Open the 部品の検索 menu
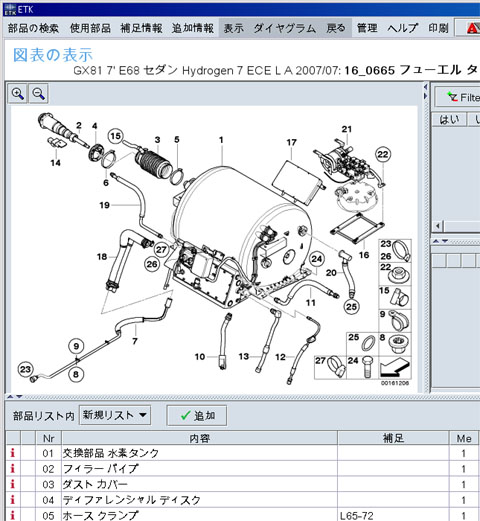The height and width of the screenshot is (521, 480). click(x=33, y=28)
